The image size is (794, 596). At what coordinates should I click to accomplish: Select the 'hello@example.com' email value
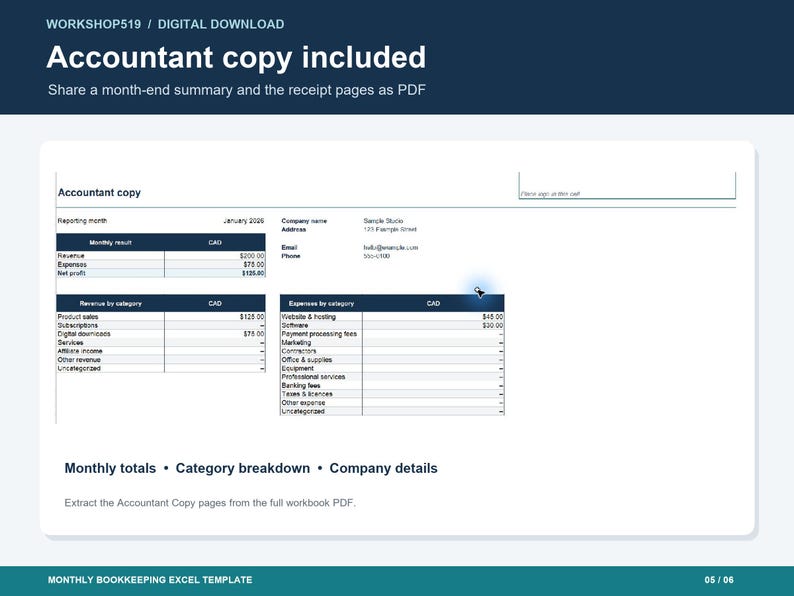(x=390, y=248)
